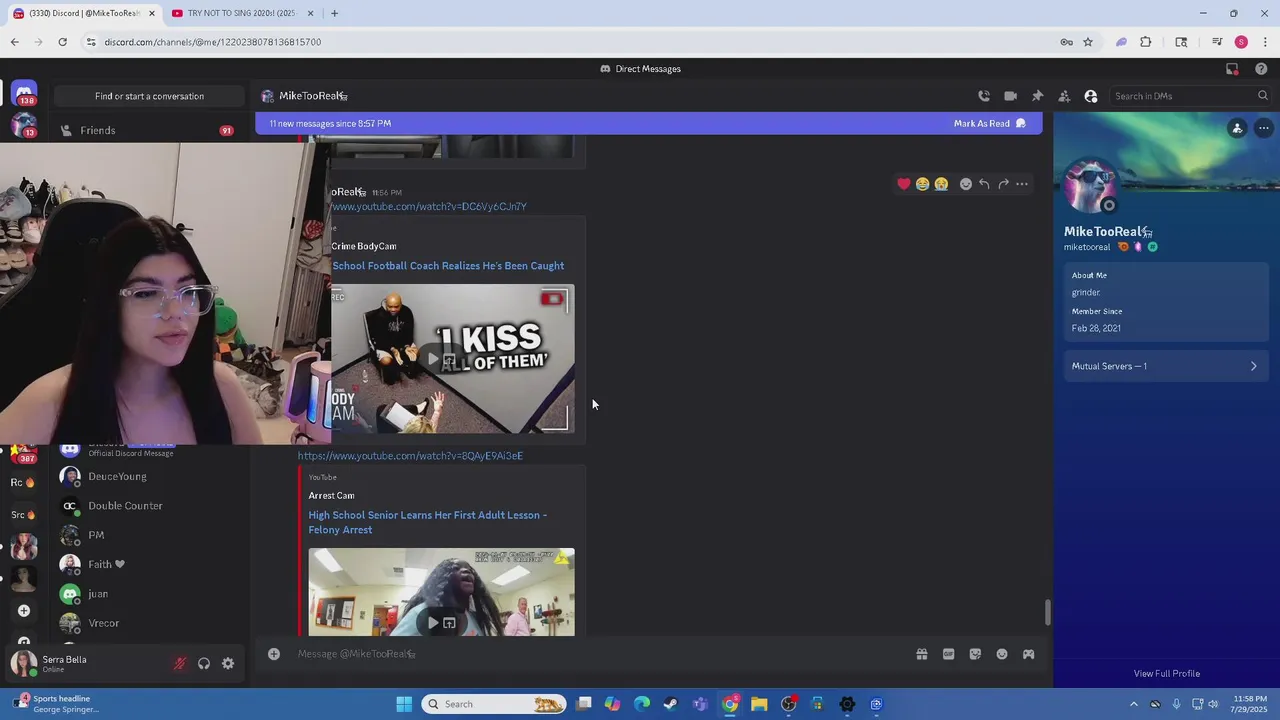The height and width of the screenshot is (720, 1280).
Task: Send a gift with the gift icon
Action: click(x=922, y=654)
